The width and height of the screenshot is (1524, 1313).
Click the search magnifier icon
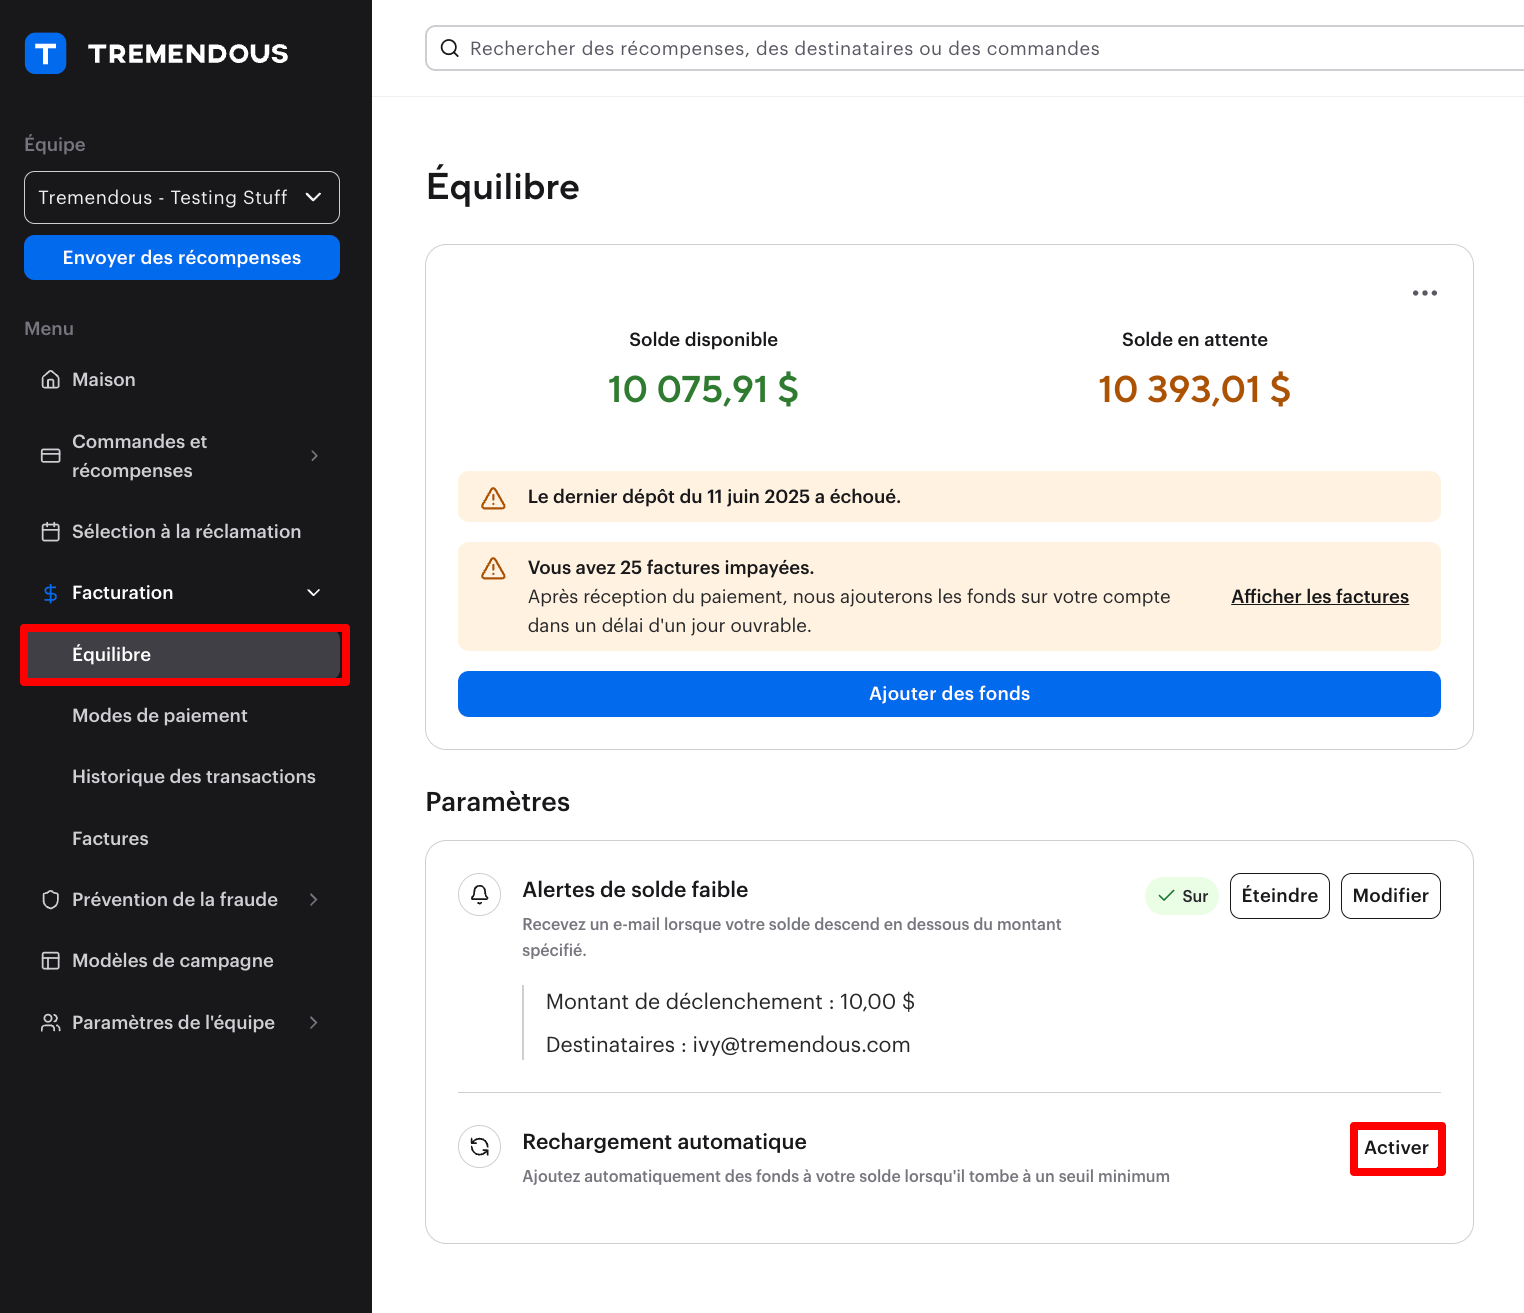[x=450, y=49]
